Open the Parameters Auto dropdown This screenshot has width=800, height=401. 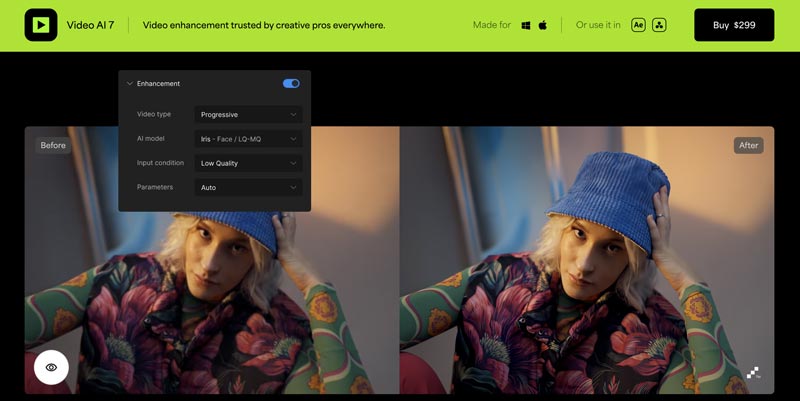tap(248, 187)
